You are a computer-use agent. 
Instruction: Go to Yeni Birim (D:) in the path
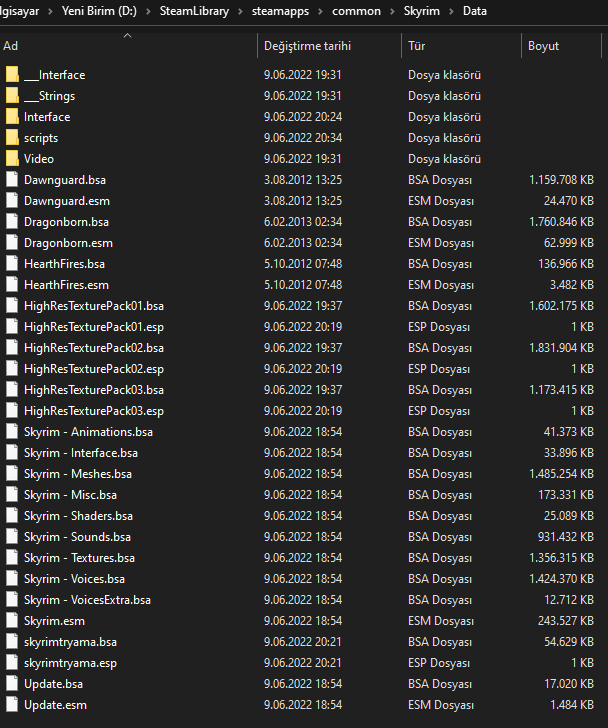coord(99,11)
